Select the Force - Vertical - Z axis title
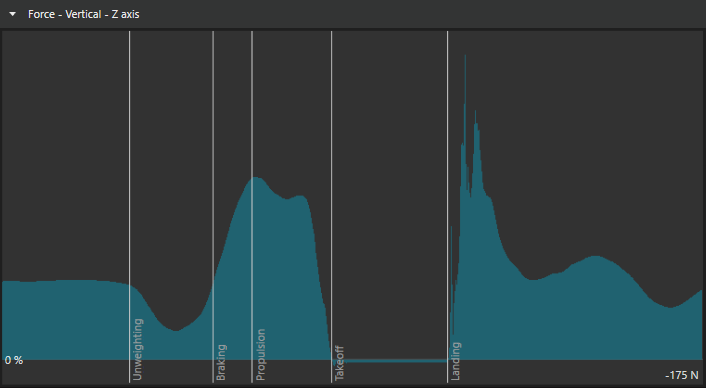 click(x=84, y=14)
